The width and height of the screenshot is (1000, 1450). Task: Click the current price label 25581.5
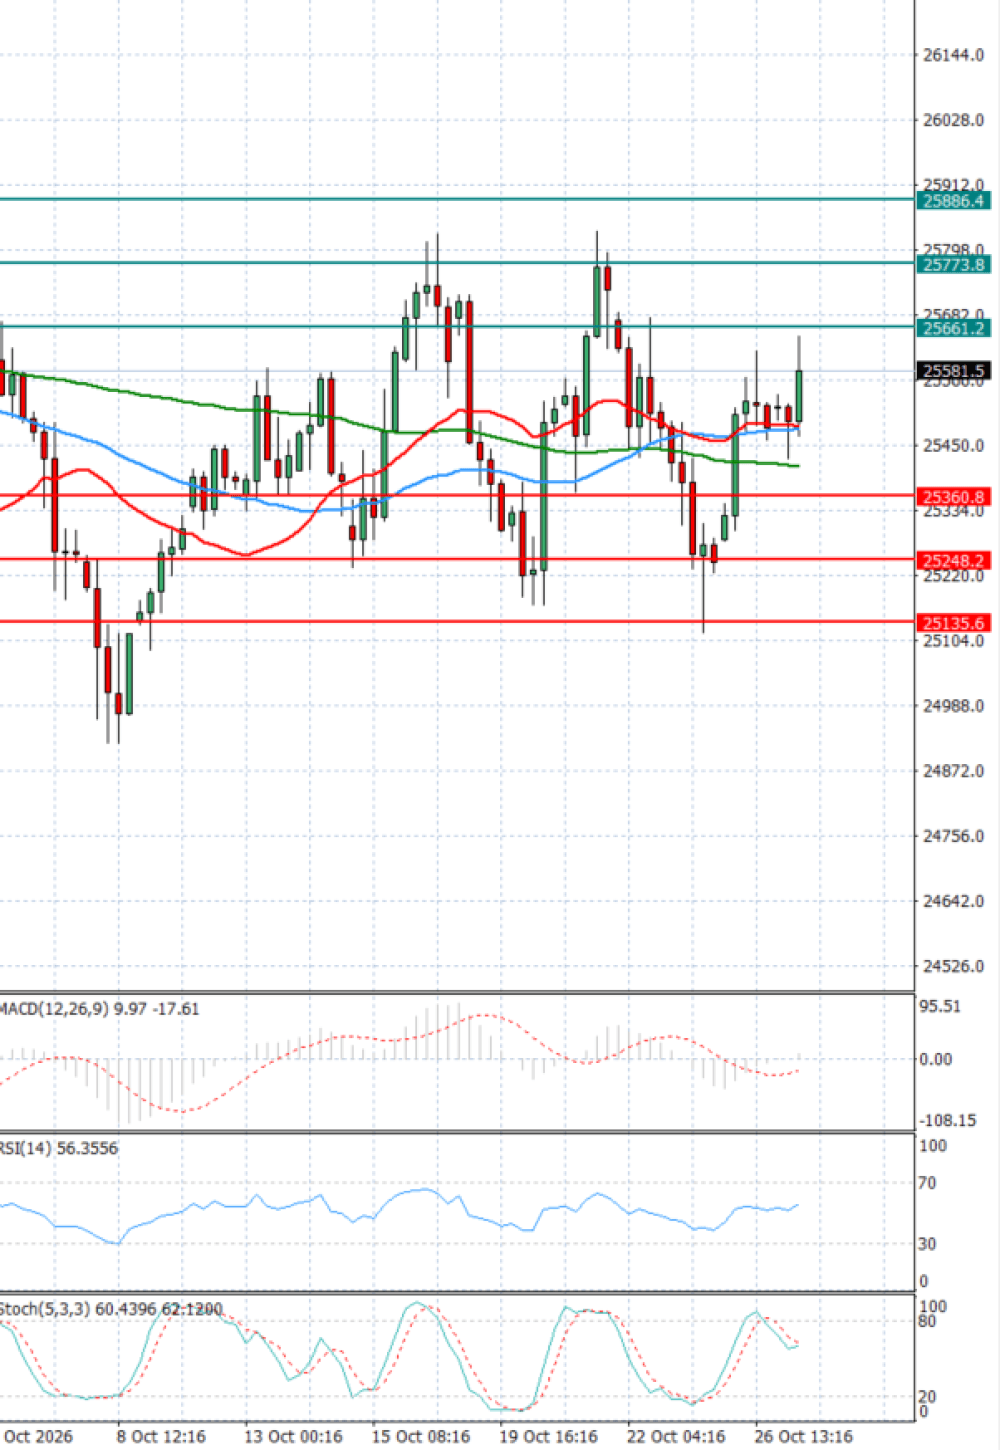pyautogui.click(x=954, y=371)
